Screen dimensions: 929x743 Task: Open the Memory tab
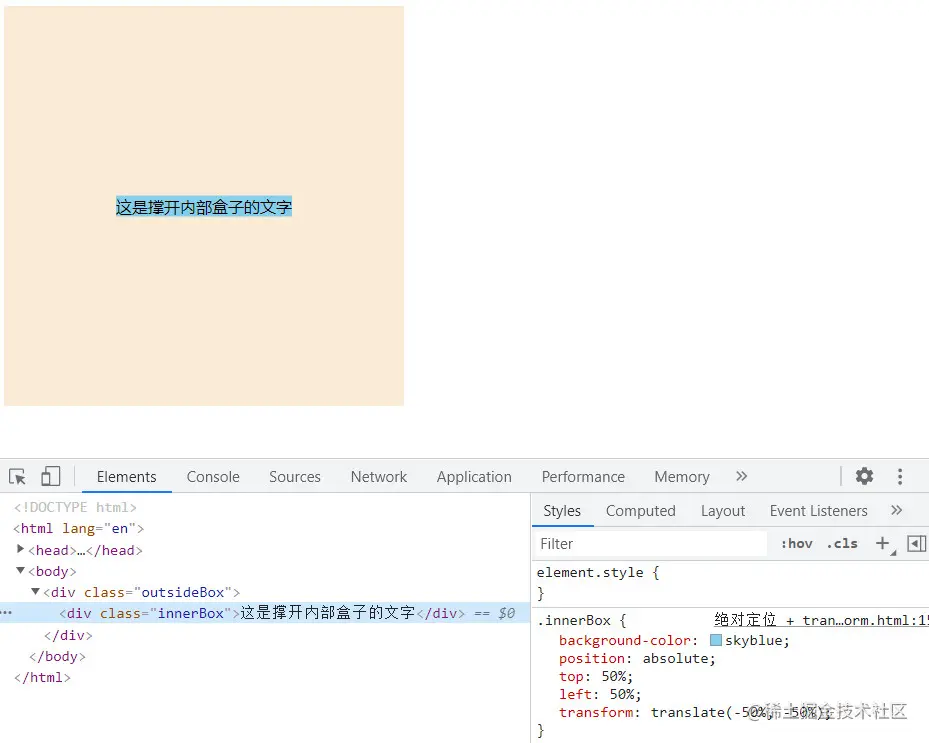[x=682, y=477]
